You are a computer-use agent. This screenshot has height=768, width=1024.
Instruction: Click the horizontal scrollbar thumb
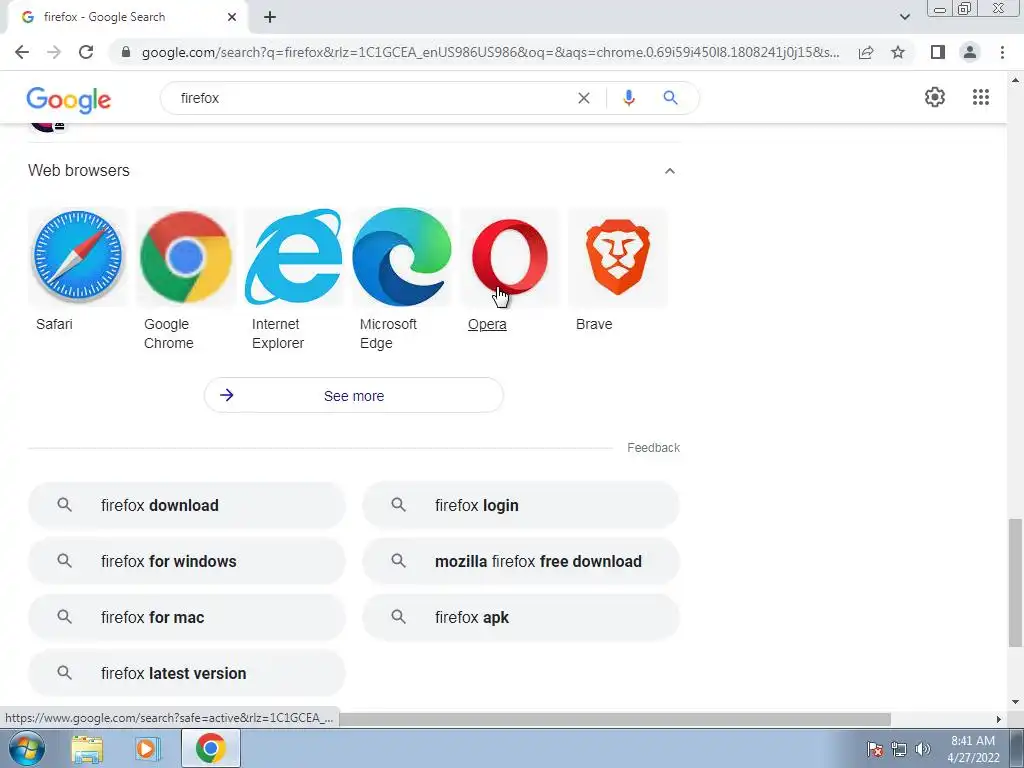pos(614,719)
